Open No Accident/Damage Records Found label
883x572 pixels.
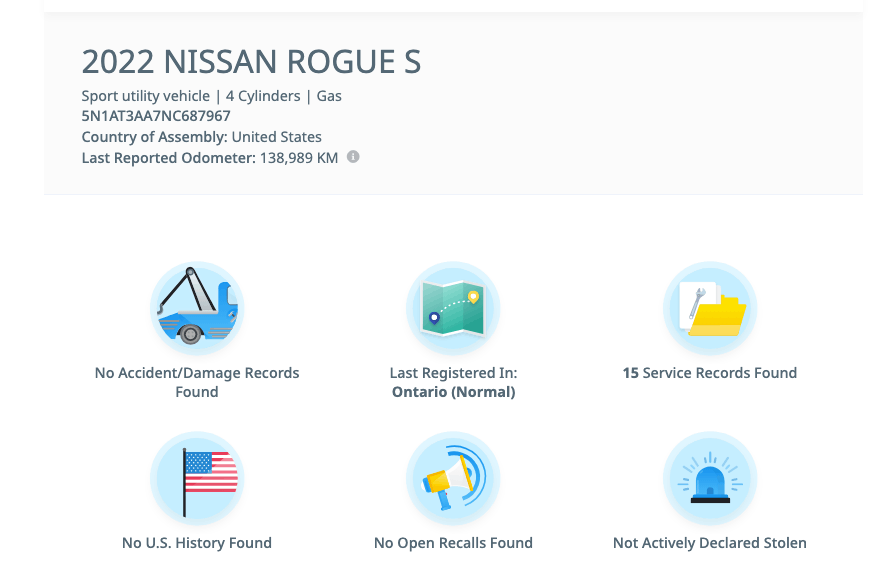[197, 382]
